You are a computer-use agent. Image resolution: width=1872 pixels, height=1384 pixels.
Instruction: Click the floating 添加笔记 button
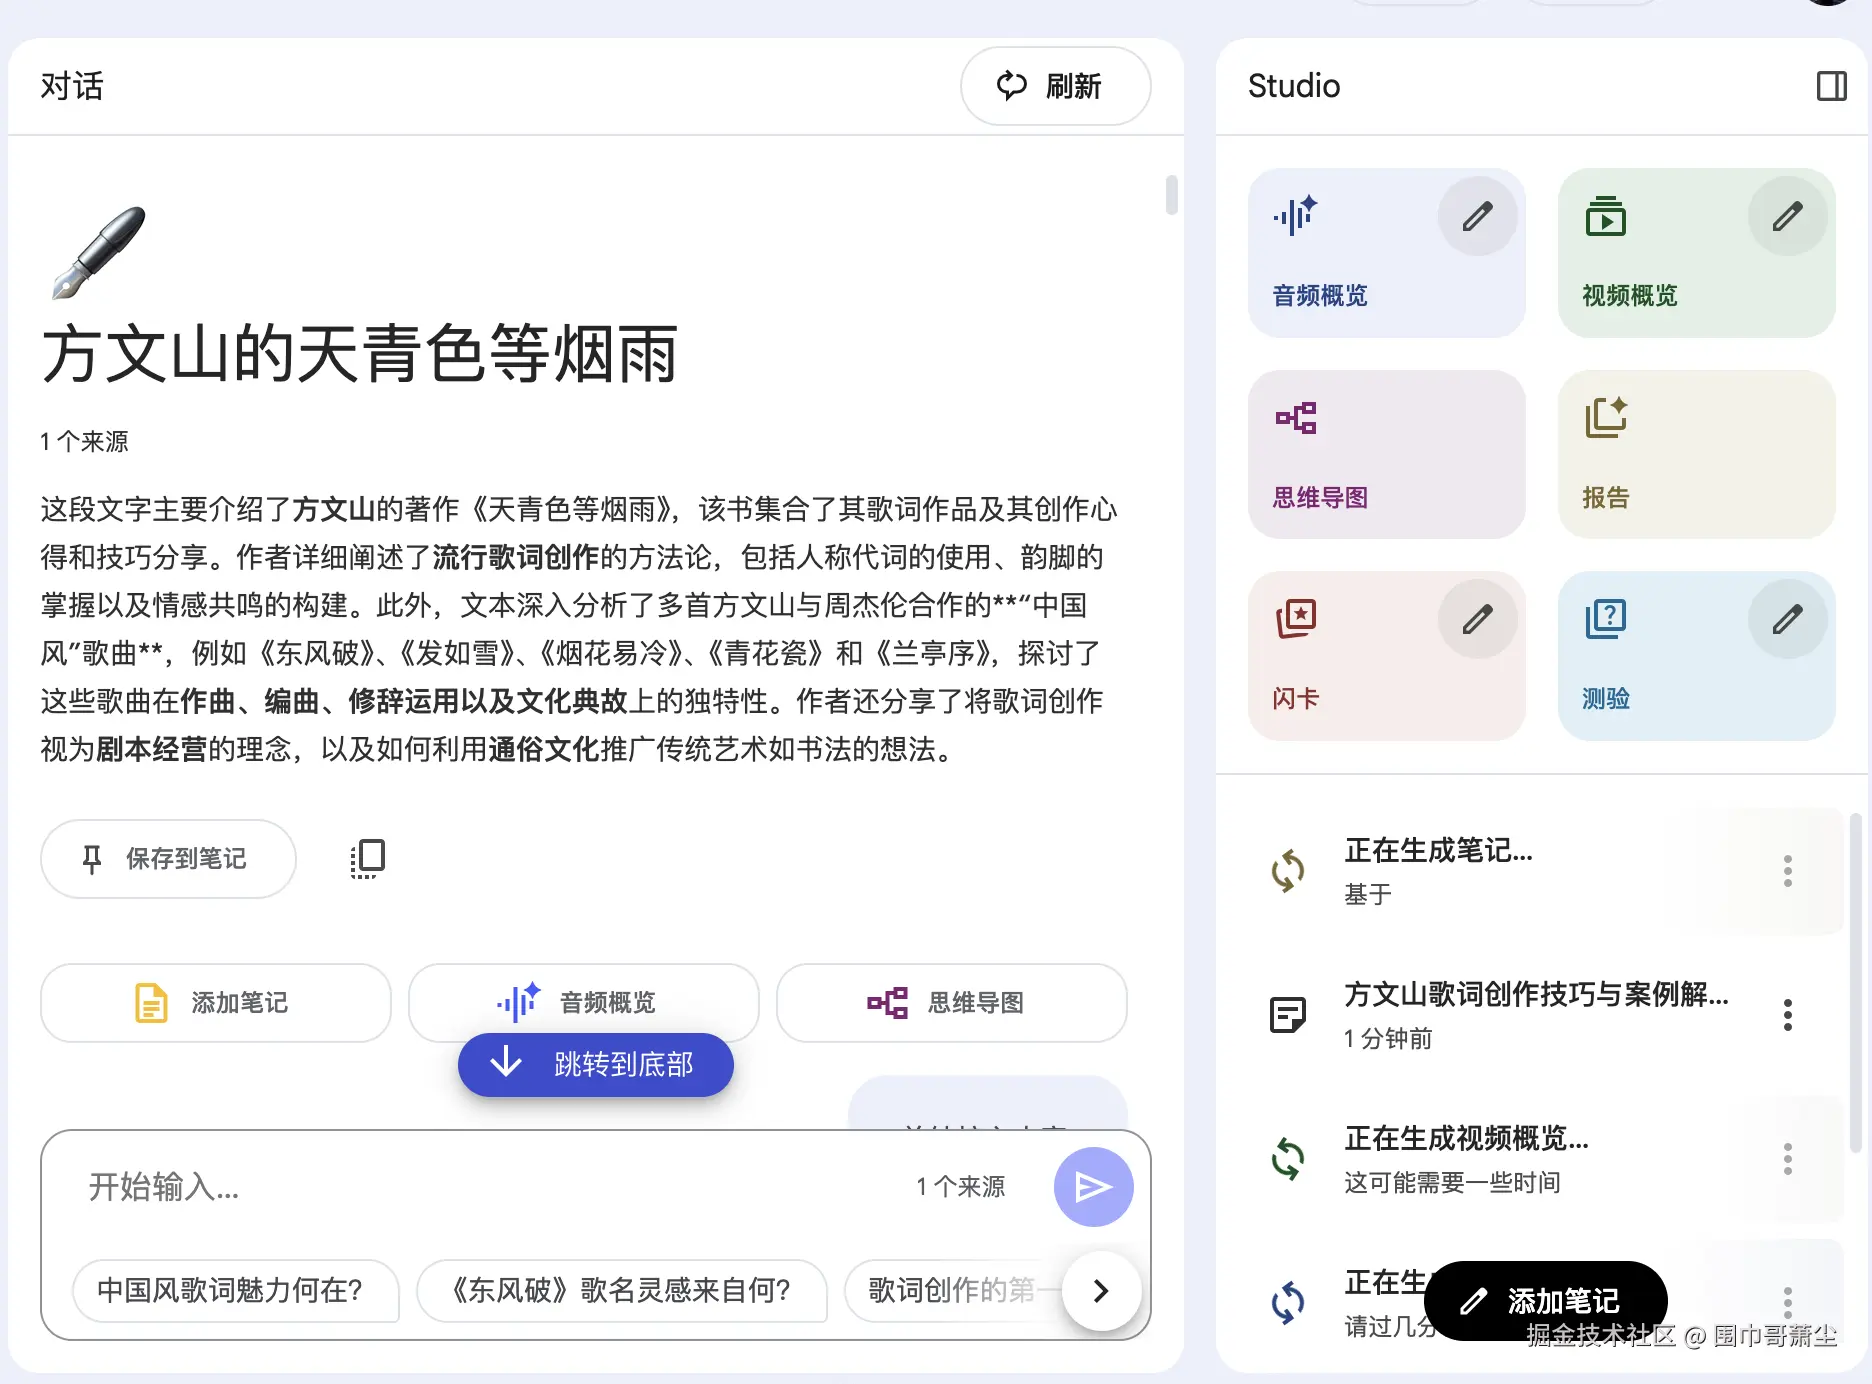1545,1300
